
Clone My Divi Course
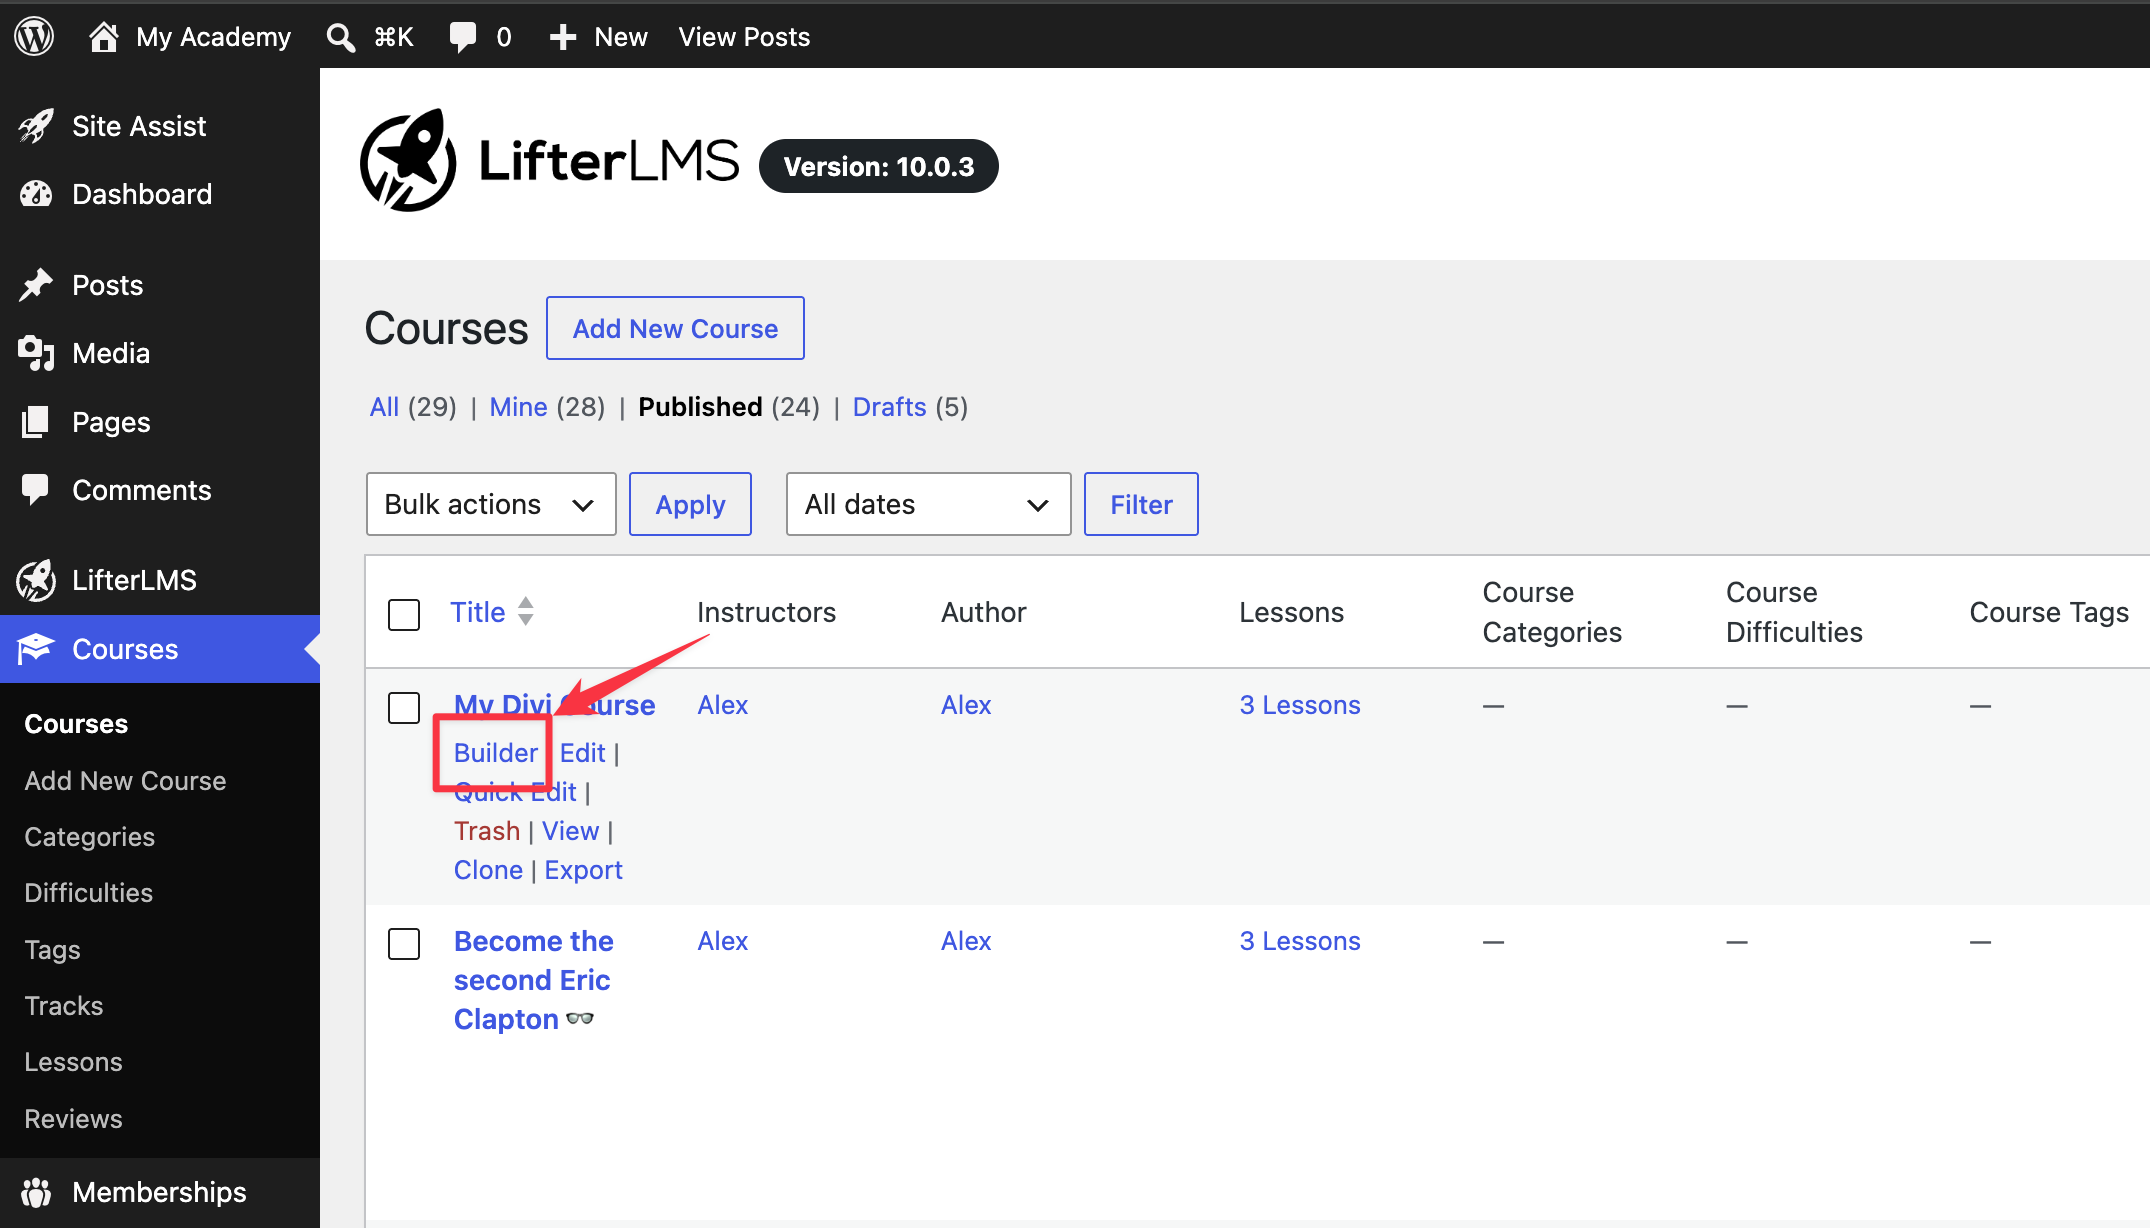pos(488,870)
